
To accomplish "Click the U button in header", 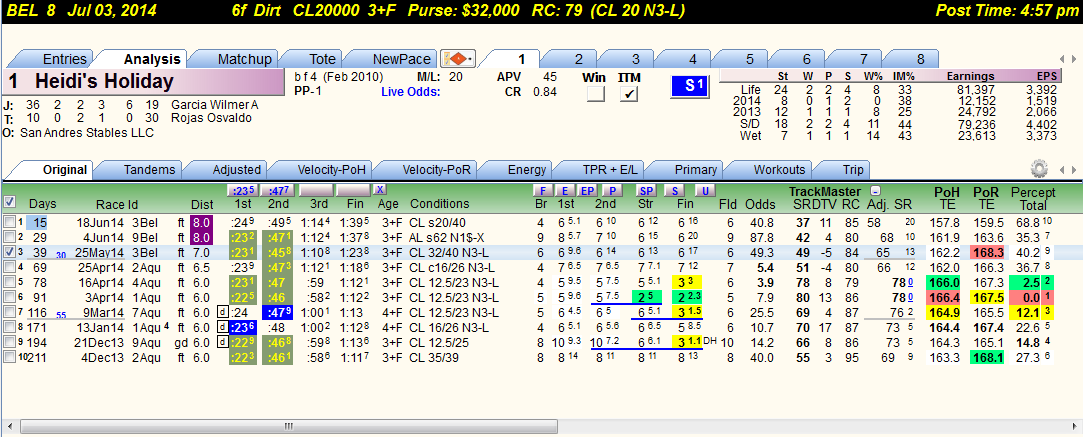I will pyautogui.click(x=704, y=190).
